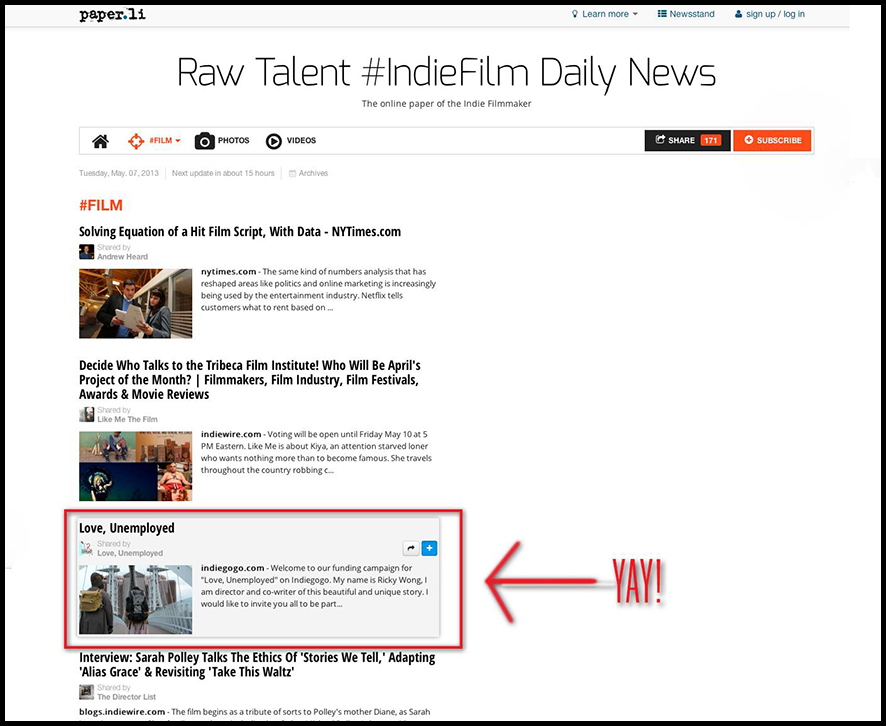This screenshot has height=726, width=886.
Task: Click the calendar icon next to Archives
Action: tap(292, 173)
